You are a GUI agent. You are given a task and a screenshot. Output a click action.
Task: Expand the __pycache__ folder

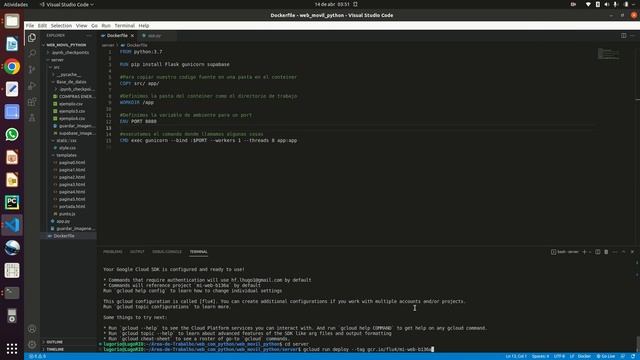point(69,74)
